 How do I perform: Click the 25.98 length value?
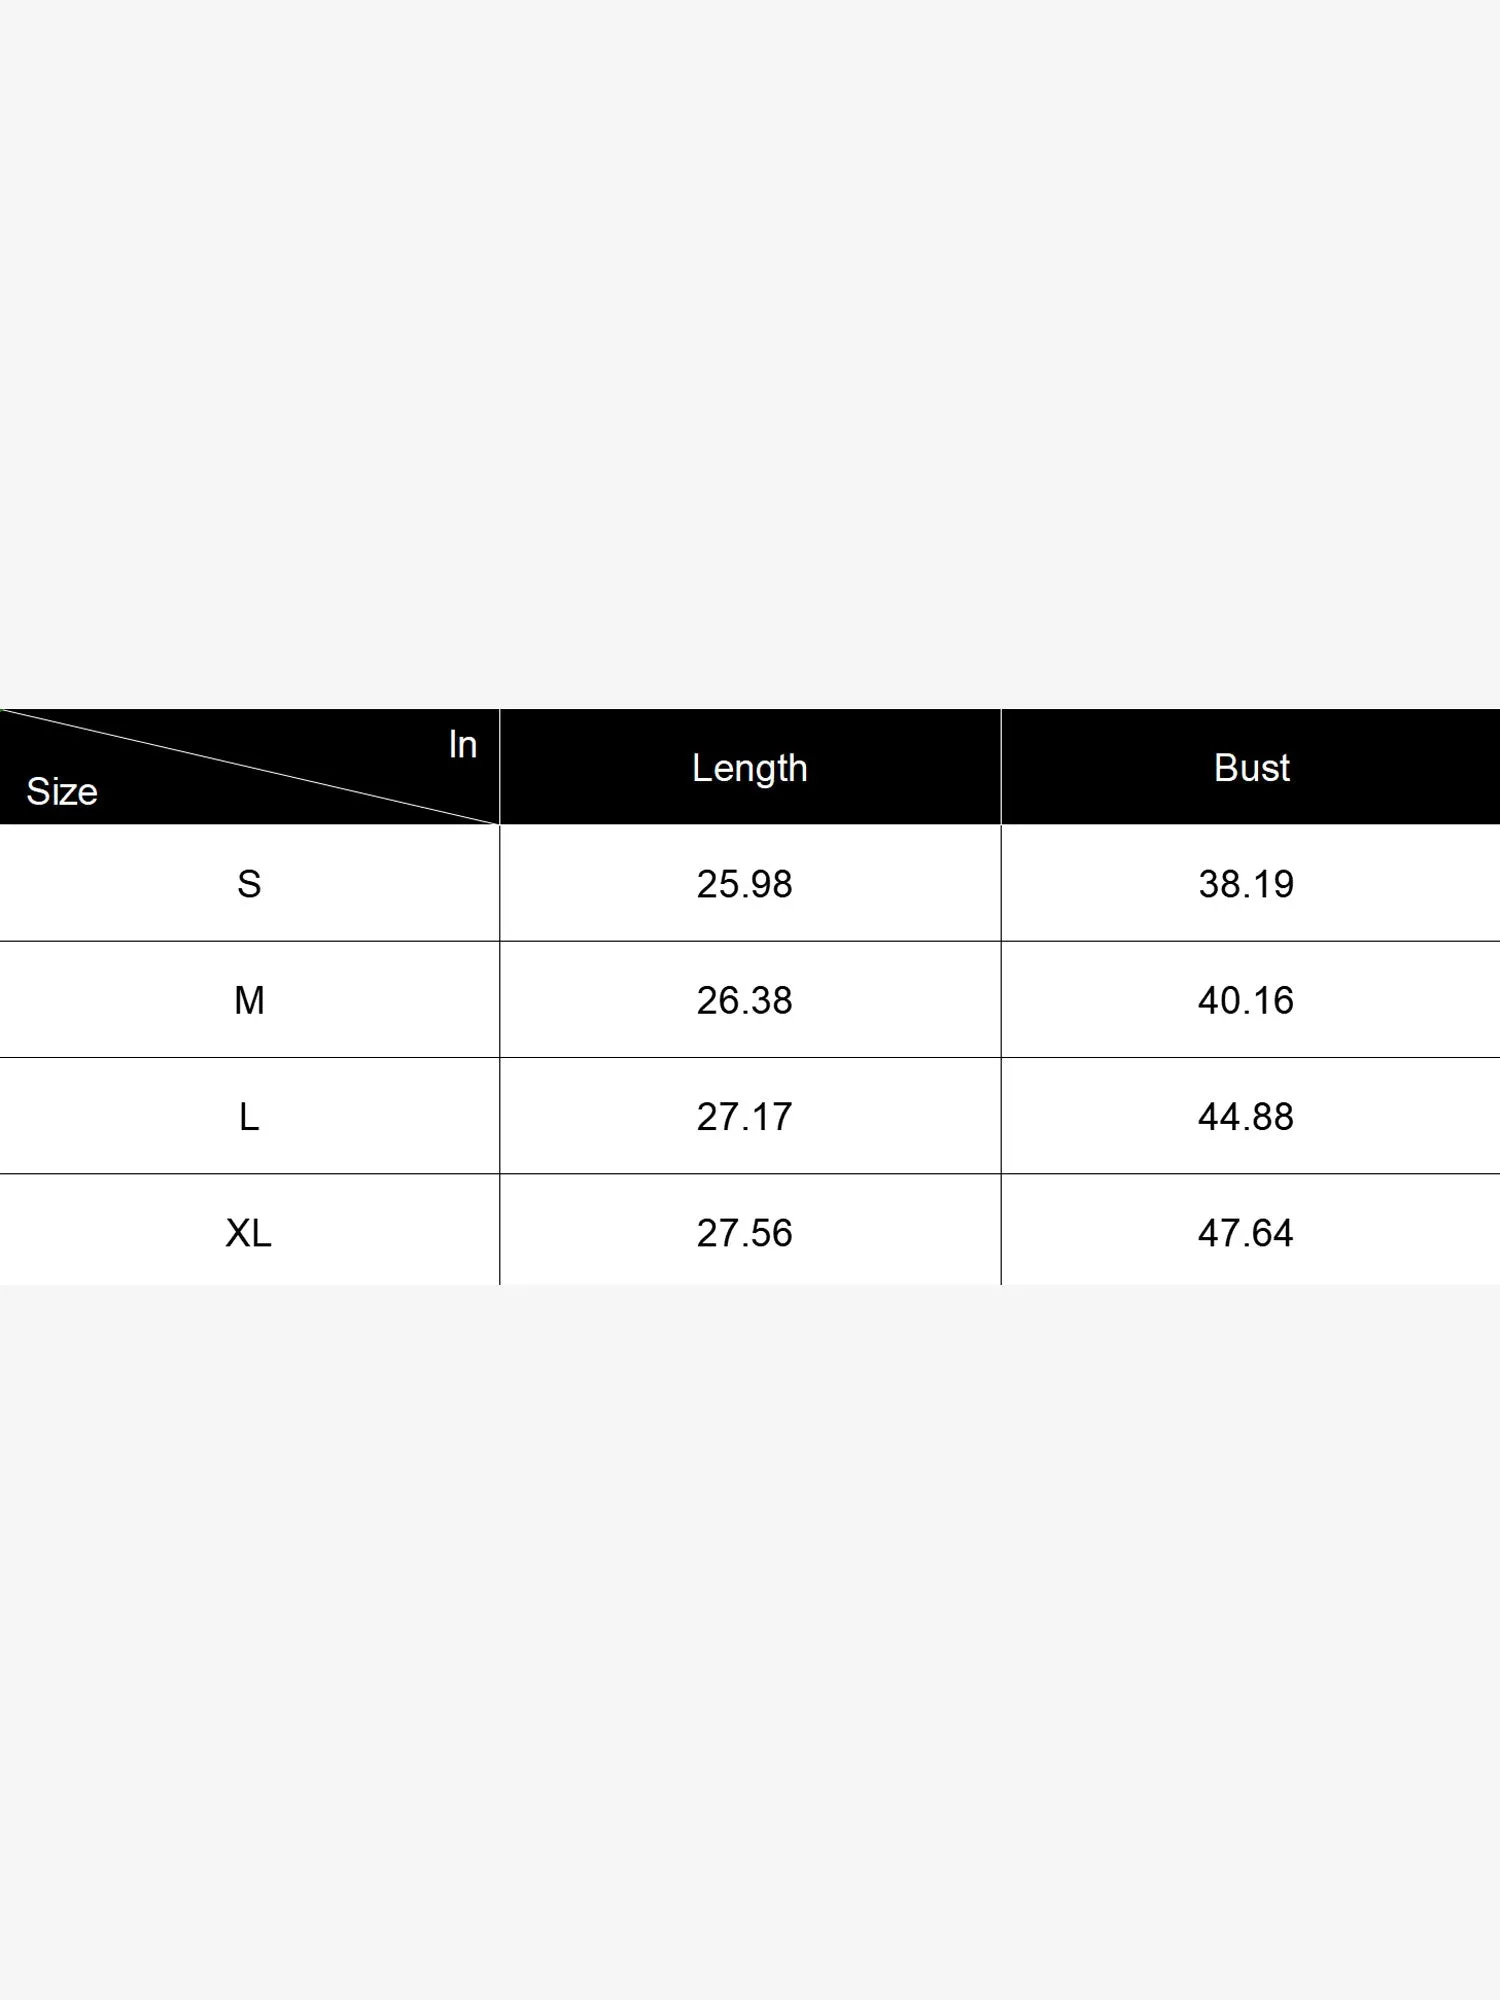pos(744,884)
